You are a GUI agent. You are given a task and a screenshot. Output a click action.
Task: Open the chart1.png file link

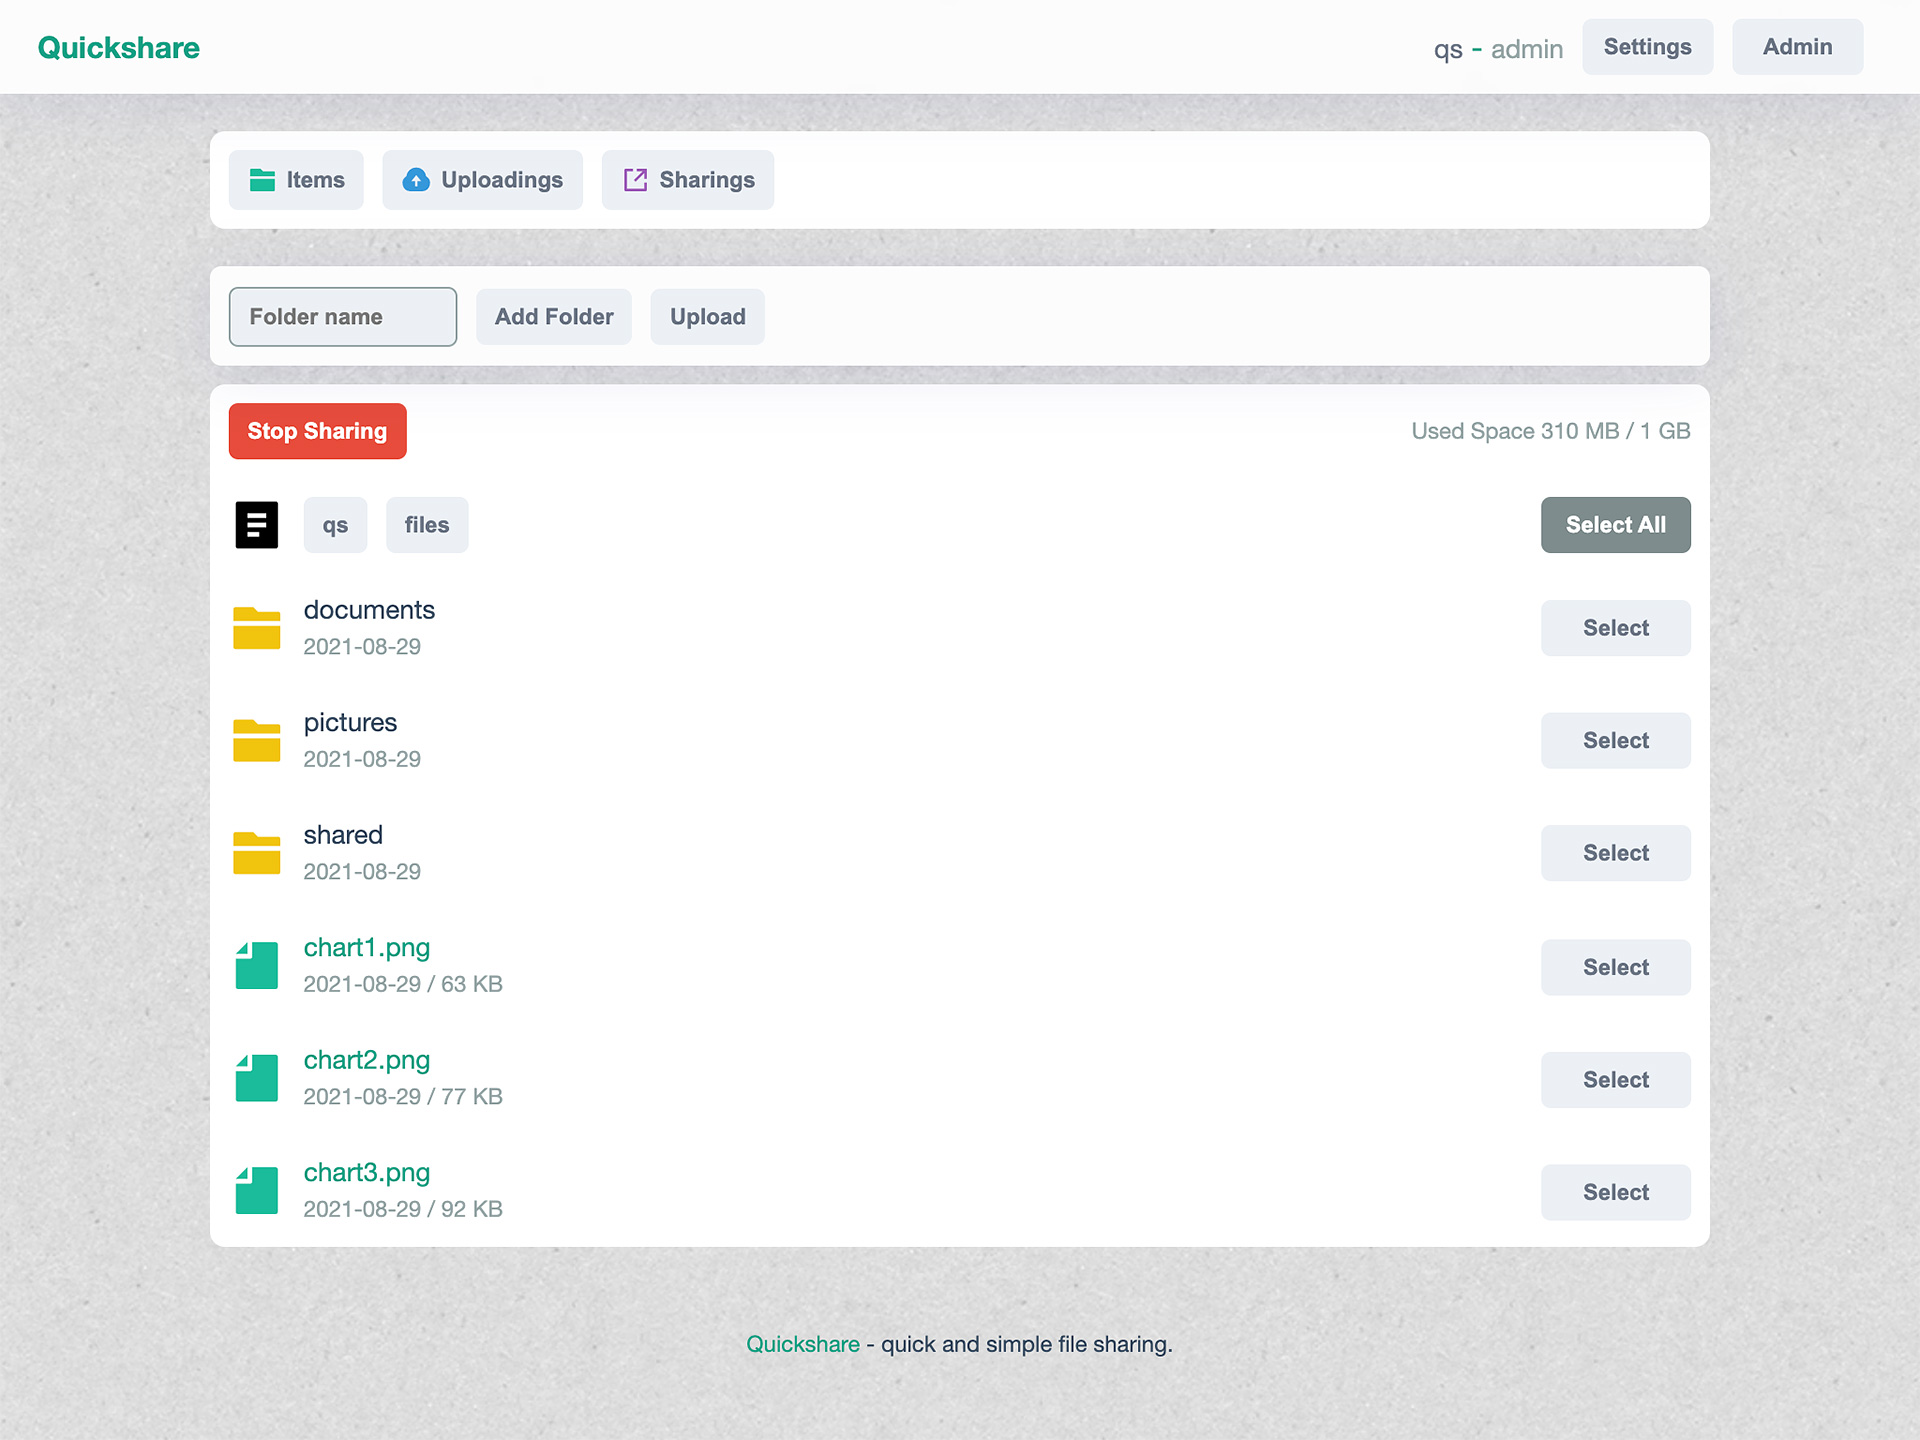coord(367,948)
